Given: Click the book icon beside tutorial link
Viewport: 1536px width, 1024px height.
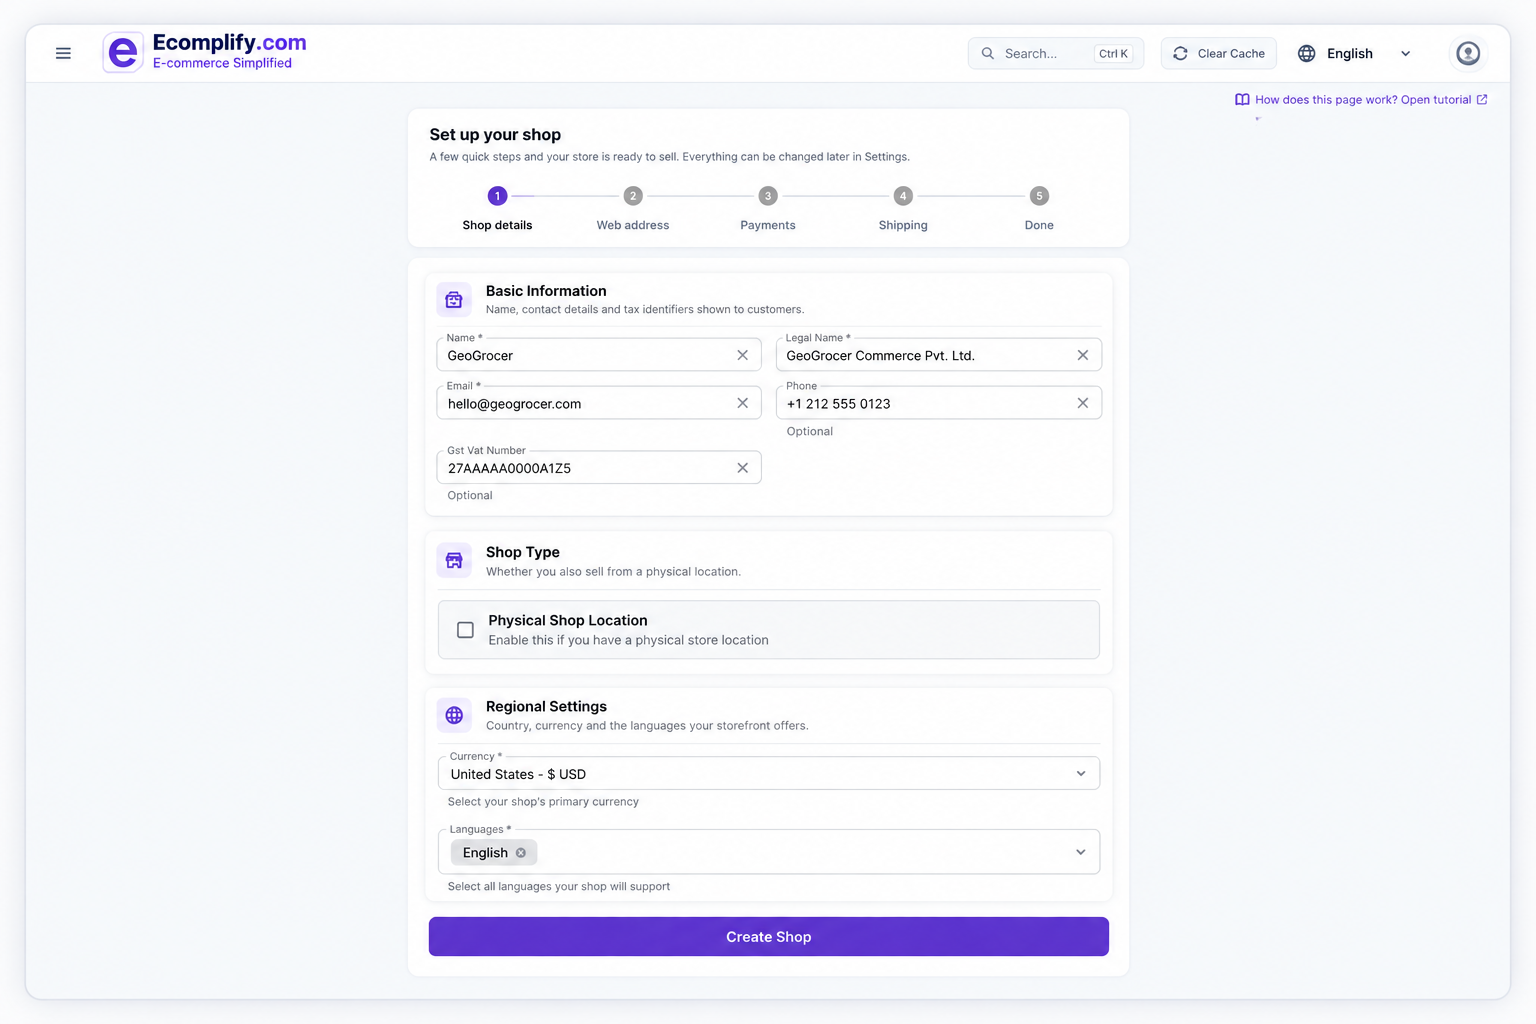Looking at the screenshot, I should (x=1242, y=100).
